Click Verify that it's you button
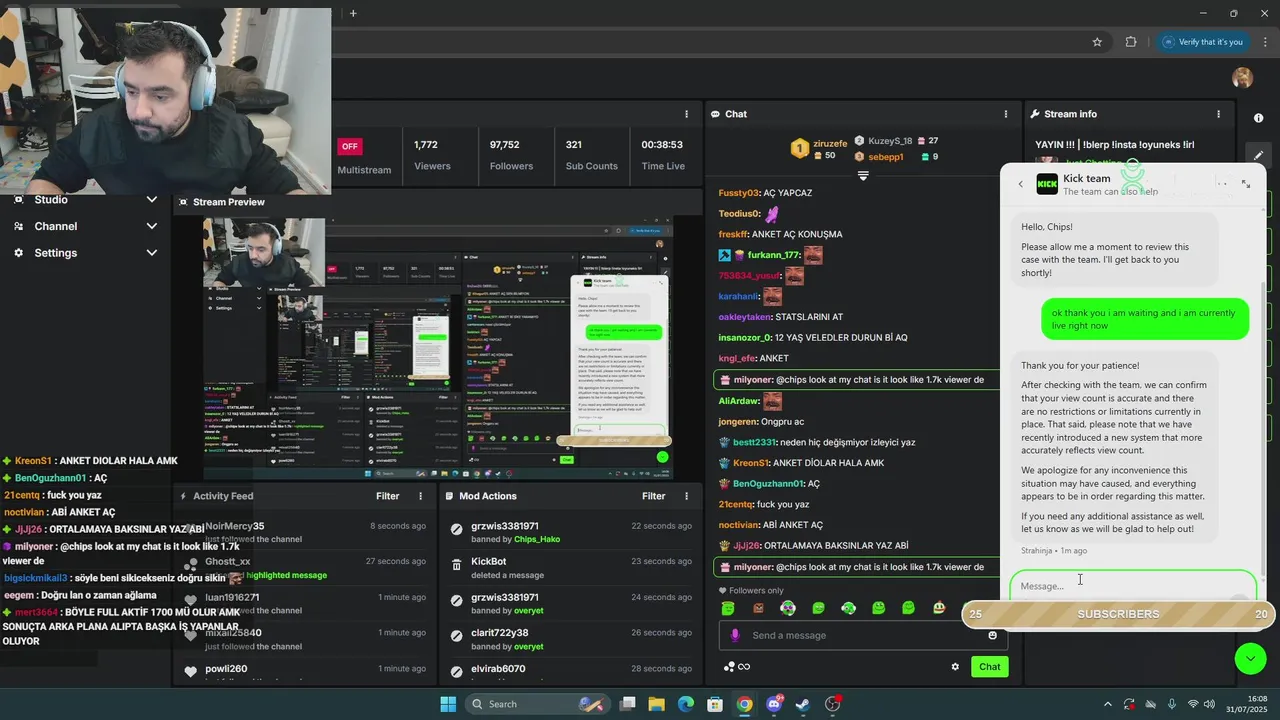Image resolution: width=1280 pixels, height=720 pixels. coord(1202,42)
